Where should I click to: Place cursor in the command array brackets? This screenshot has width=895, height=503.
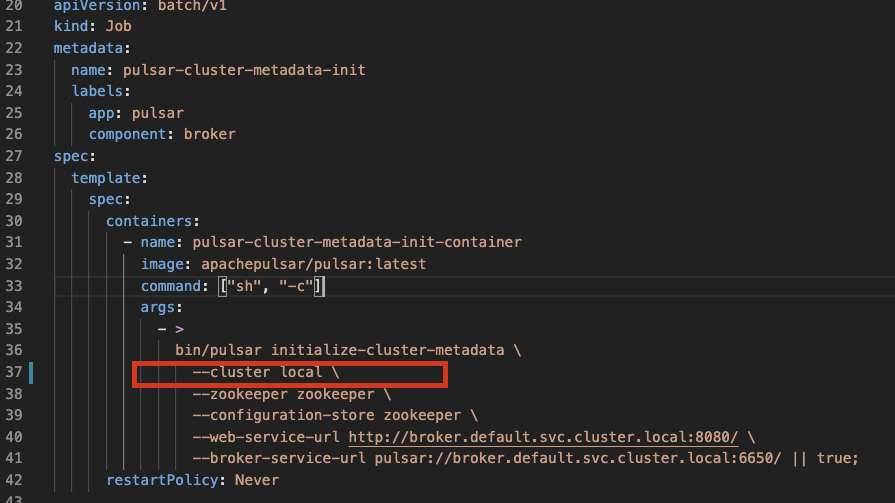coord(272,286)
